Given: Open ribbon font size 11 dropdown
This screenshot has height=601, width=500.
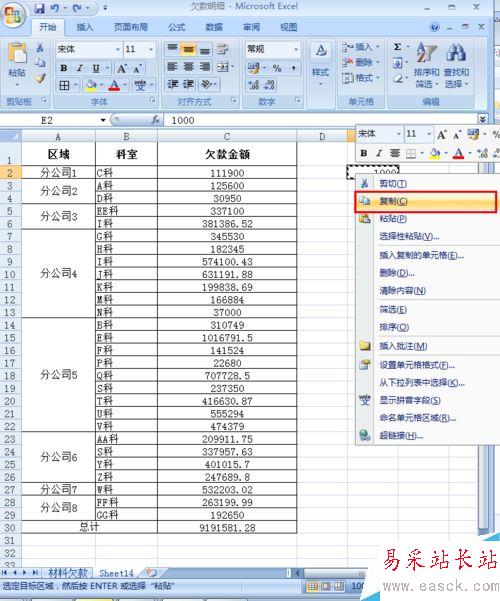Looking at the screenshot, I should coord(151,49).
